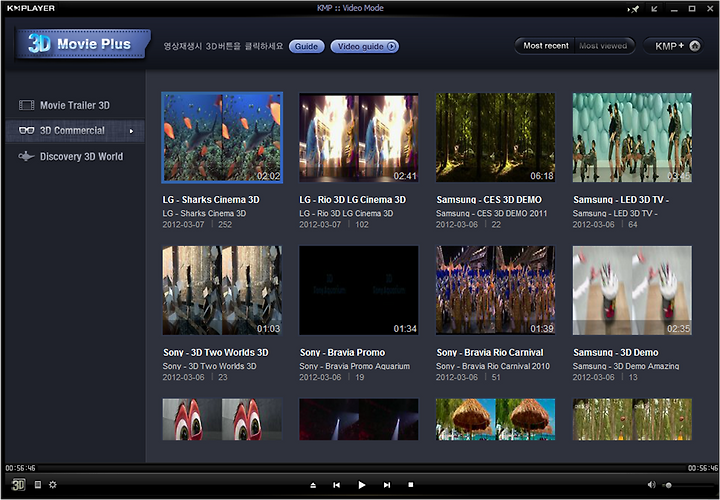Image resolution: width=720 pixels, height=500 pixels.
Task: Sort by Most viewed
Action: coord(603,46)
